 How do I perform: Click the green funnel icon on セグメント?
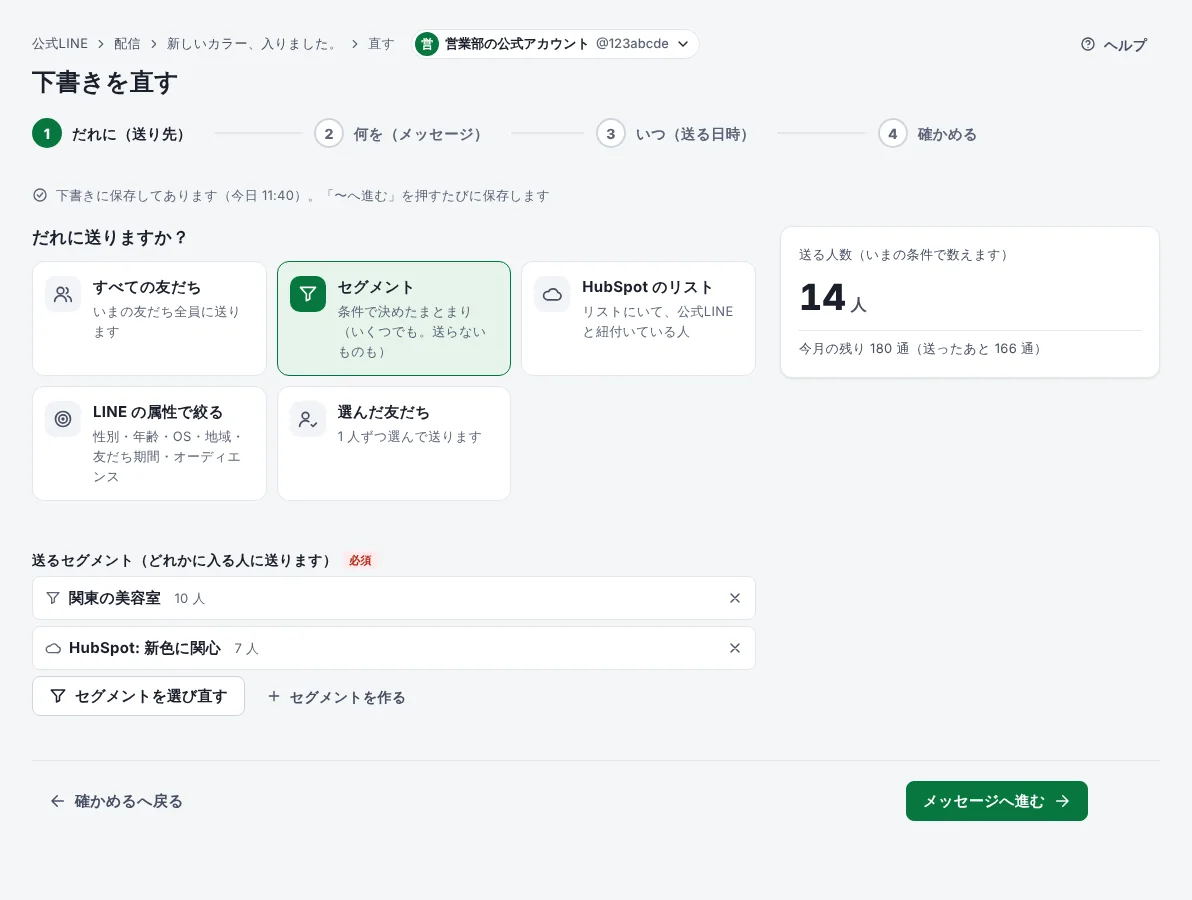(308, 294)
